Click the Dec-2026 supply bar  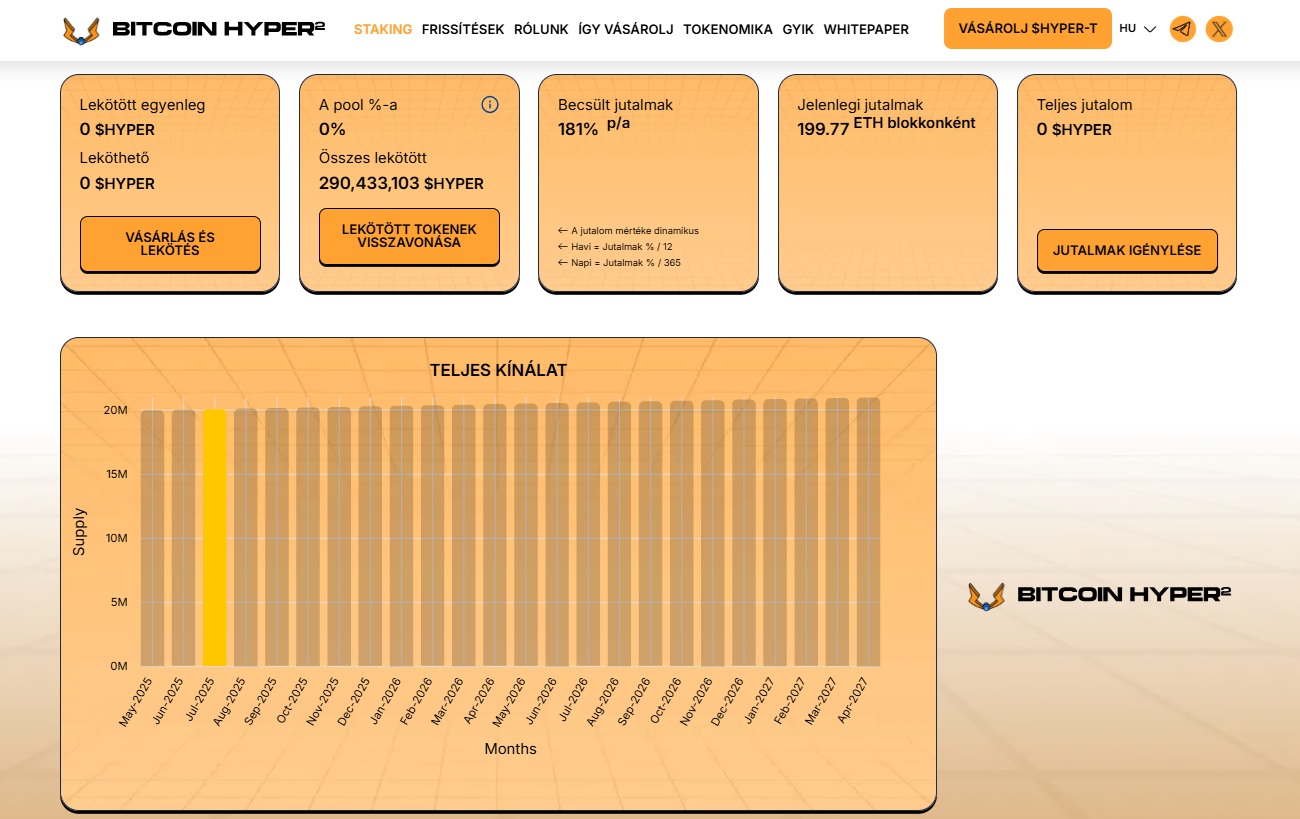[744, 533]
